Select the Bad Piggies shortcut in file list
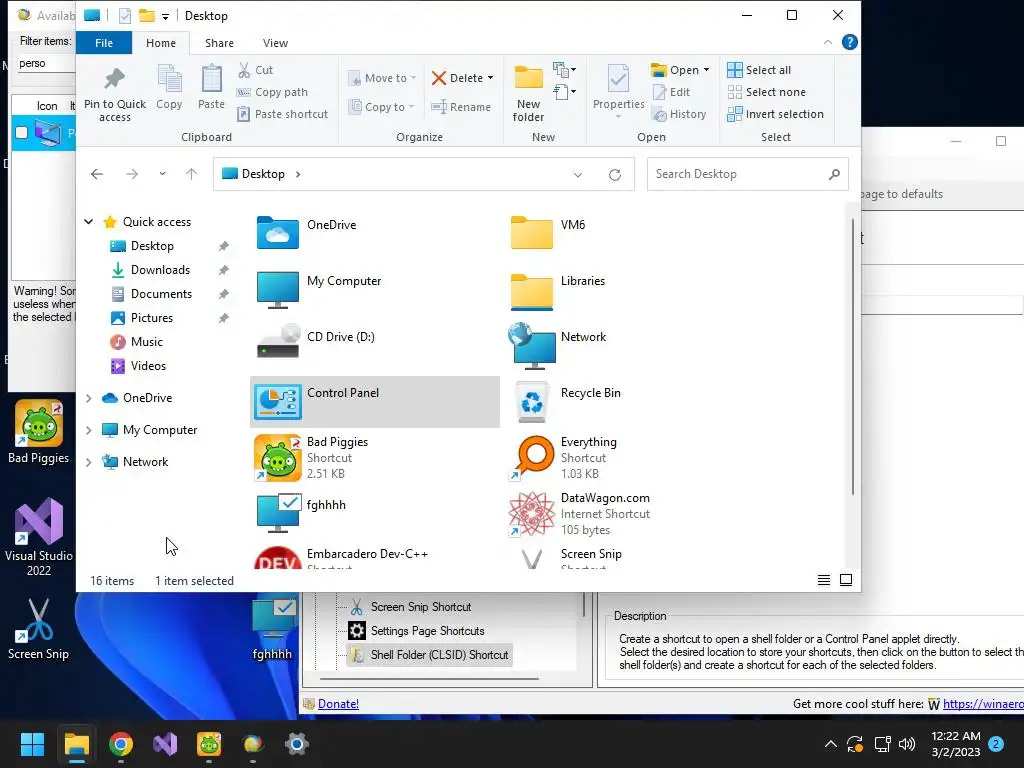The width and height of the screenshot is (1024, 768). pyautogui.click(x=374, y=458)
